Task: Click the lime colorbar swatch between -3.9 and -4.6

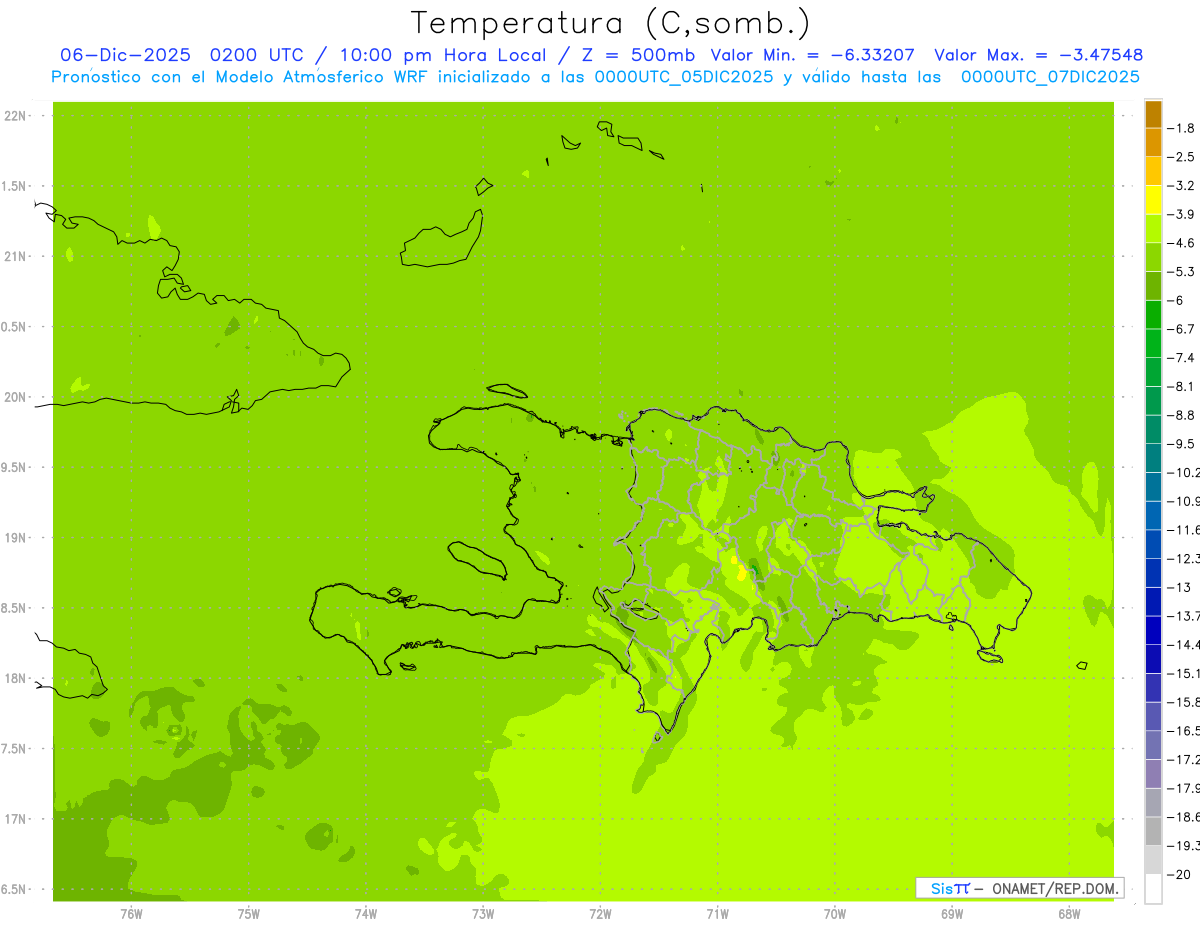Action: [1153, 228]
